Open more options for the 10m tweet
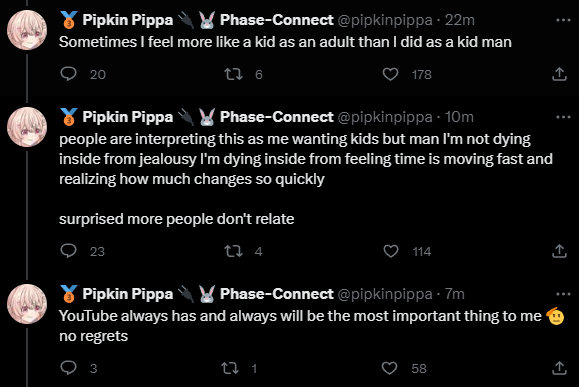This screenshot has width=579, height=387. coord(563,117)
